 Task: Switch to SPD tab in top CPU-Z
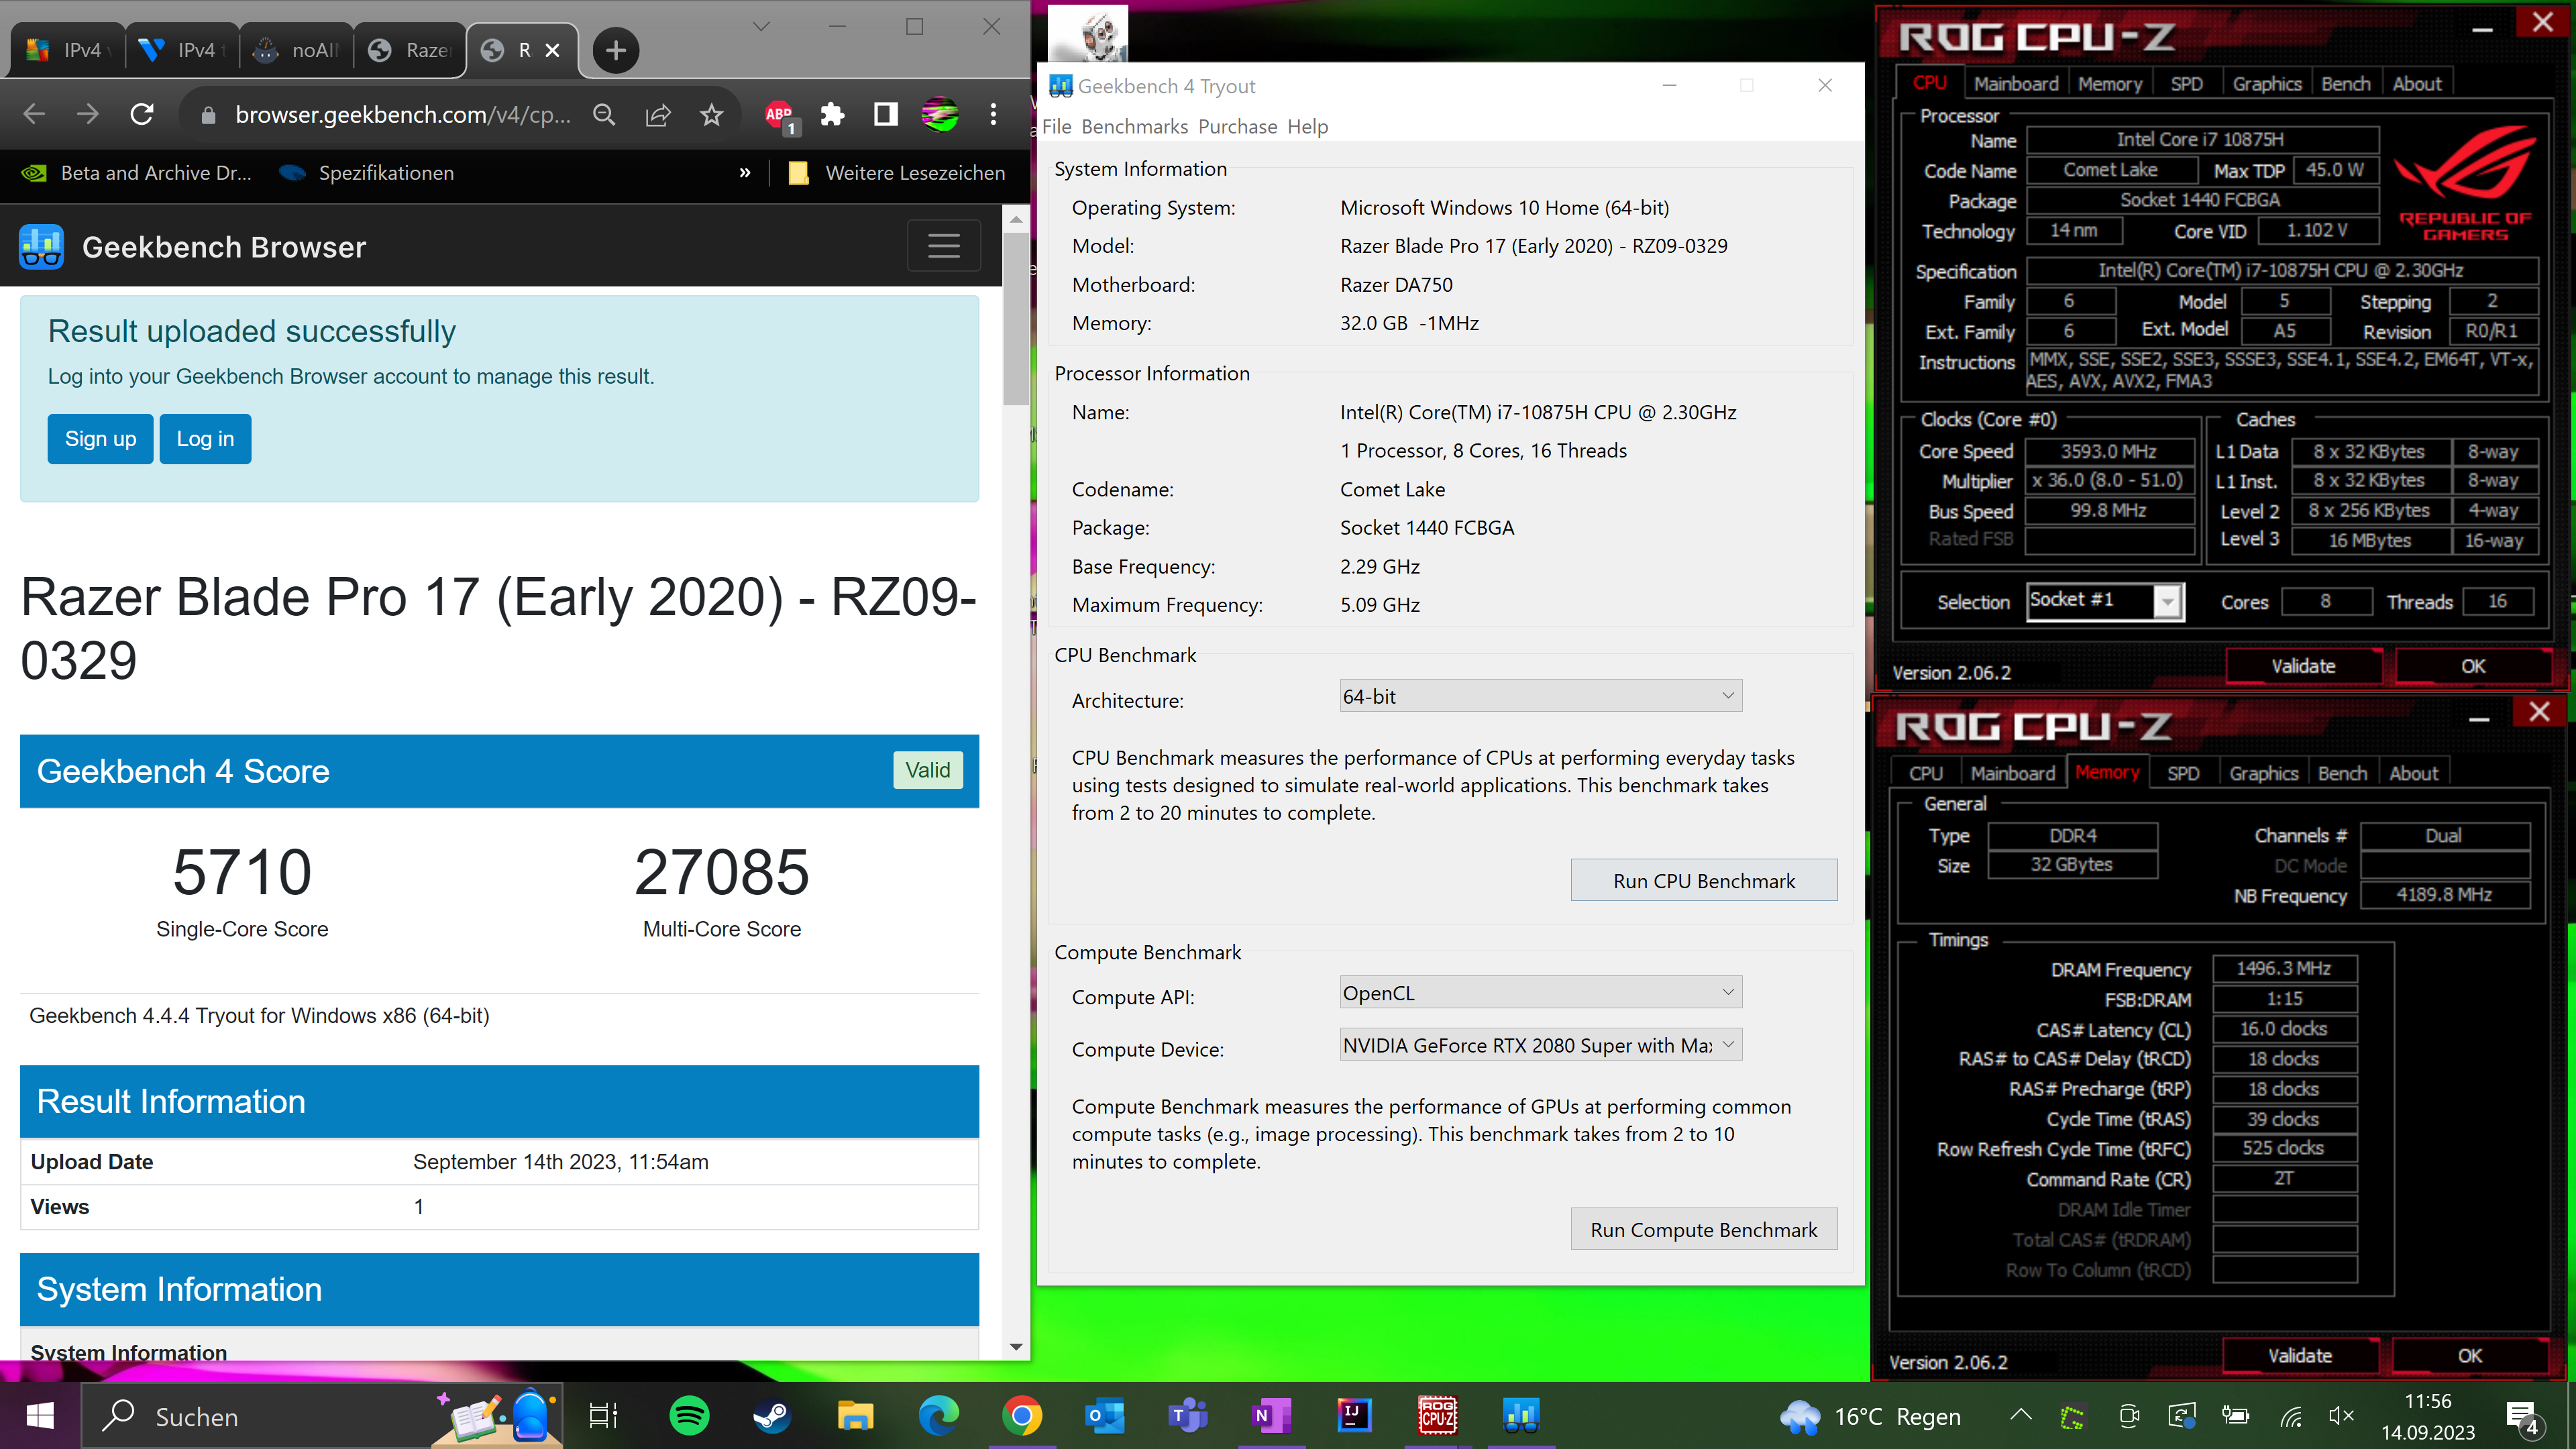[2186, 84]
